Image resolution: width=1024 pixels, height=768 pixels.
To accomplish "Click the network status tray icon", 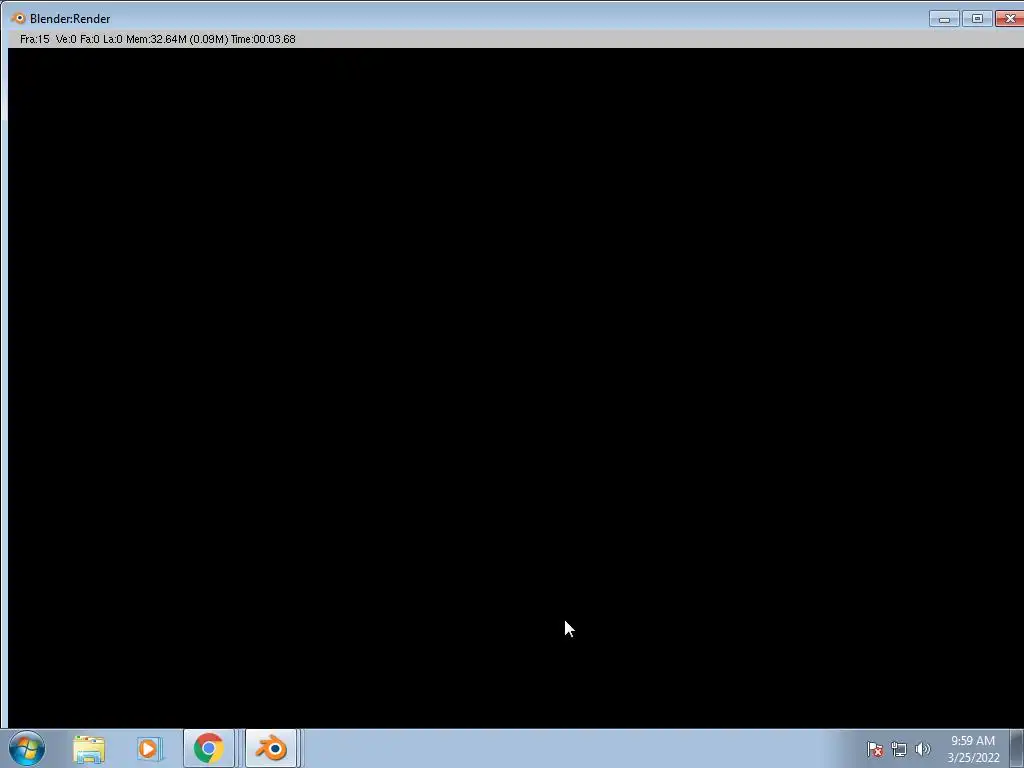I will pos(899,750).
